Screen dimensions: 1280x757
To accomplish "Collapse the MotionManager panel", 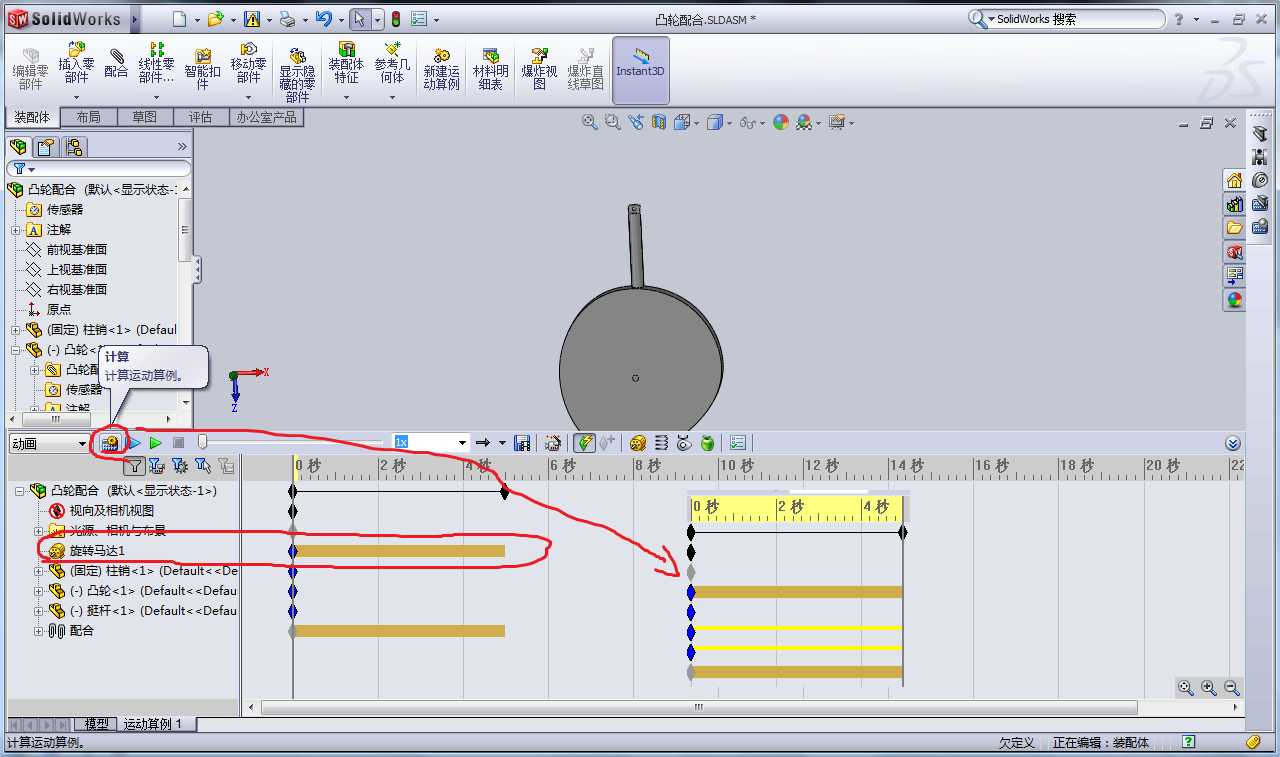I will pyautogui.click(x=1233, y=443).
